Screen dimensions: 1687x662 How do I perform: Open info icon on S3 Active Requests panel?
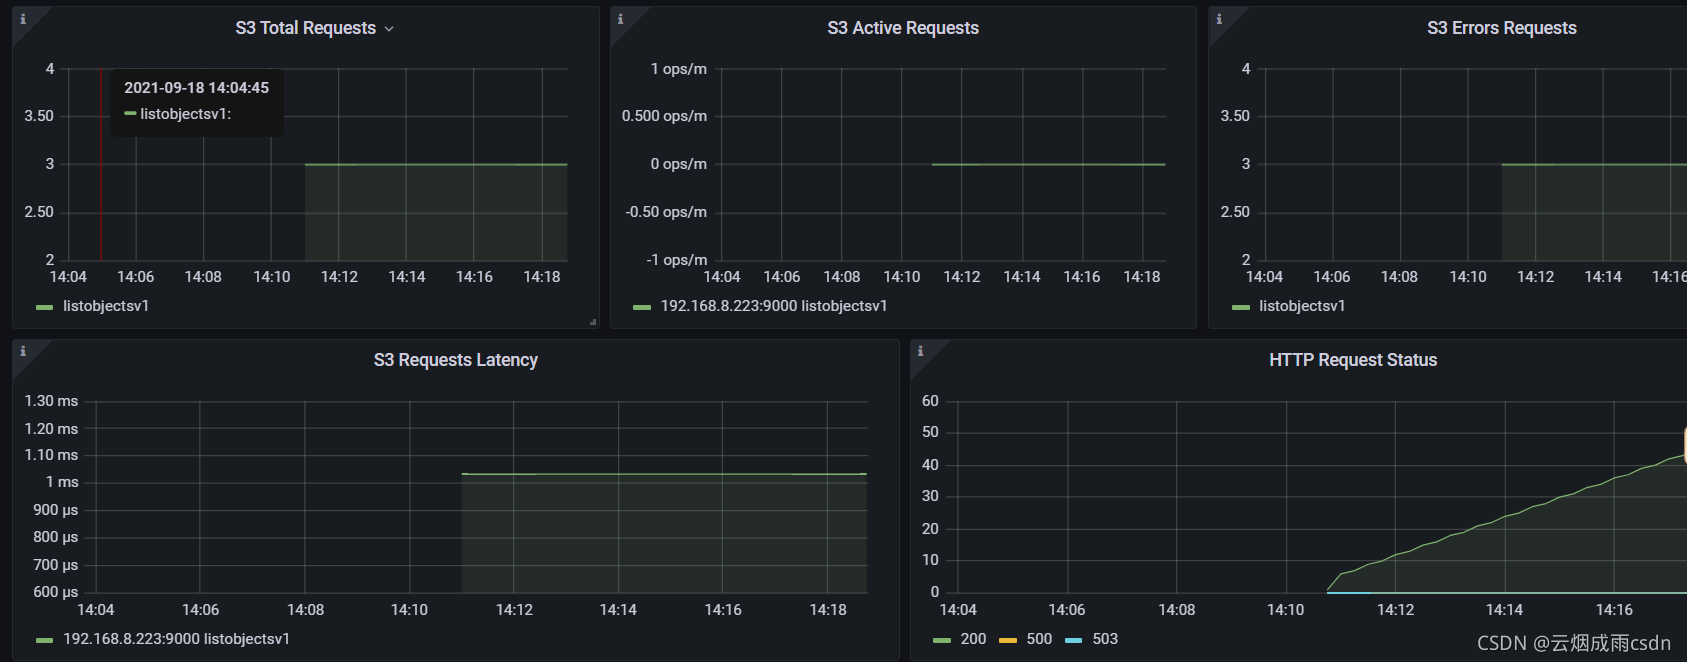pyautogui.click(x=620, y=19)
